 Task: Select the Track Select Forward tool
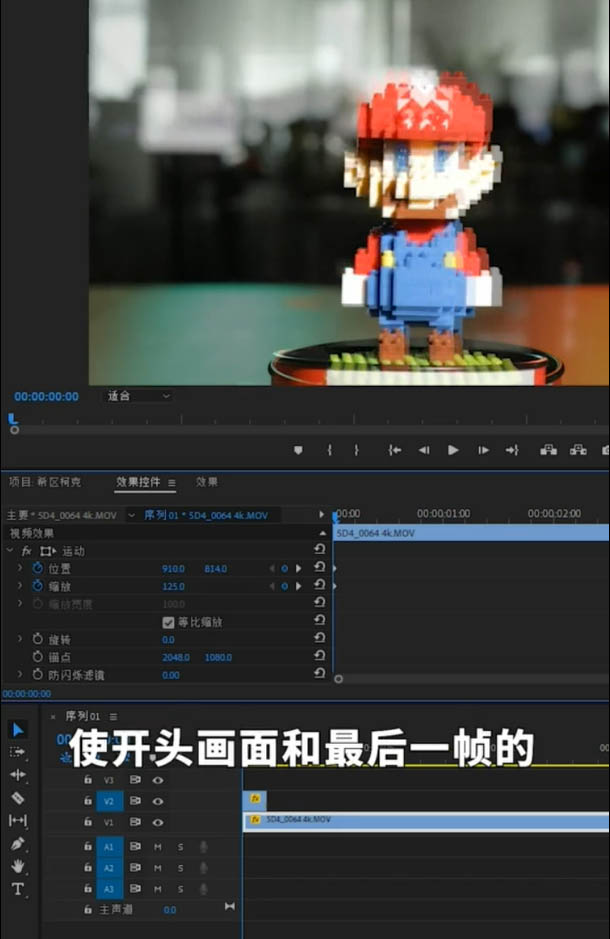point(17,752)
